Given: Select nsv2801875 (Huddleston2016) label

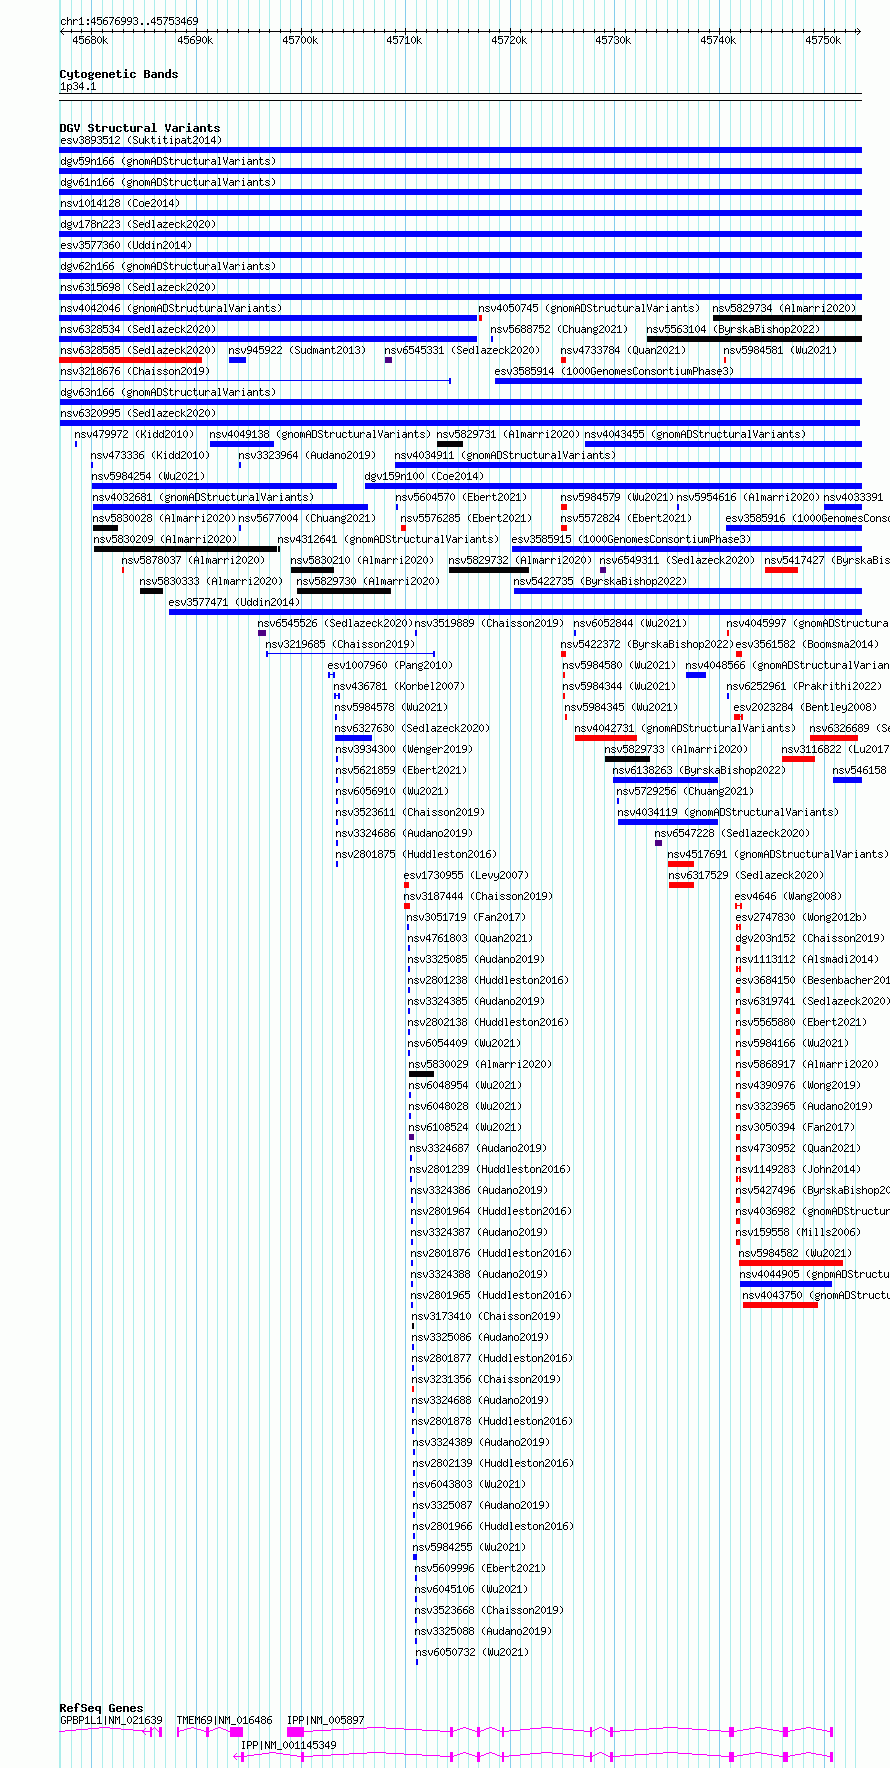Looking at the screenshot, I should [416, 854].
